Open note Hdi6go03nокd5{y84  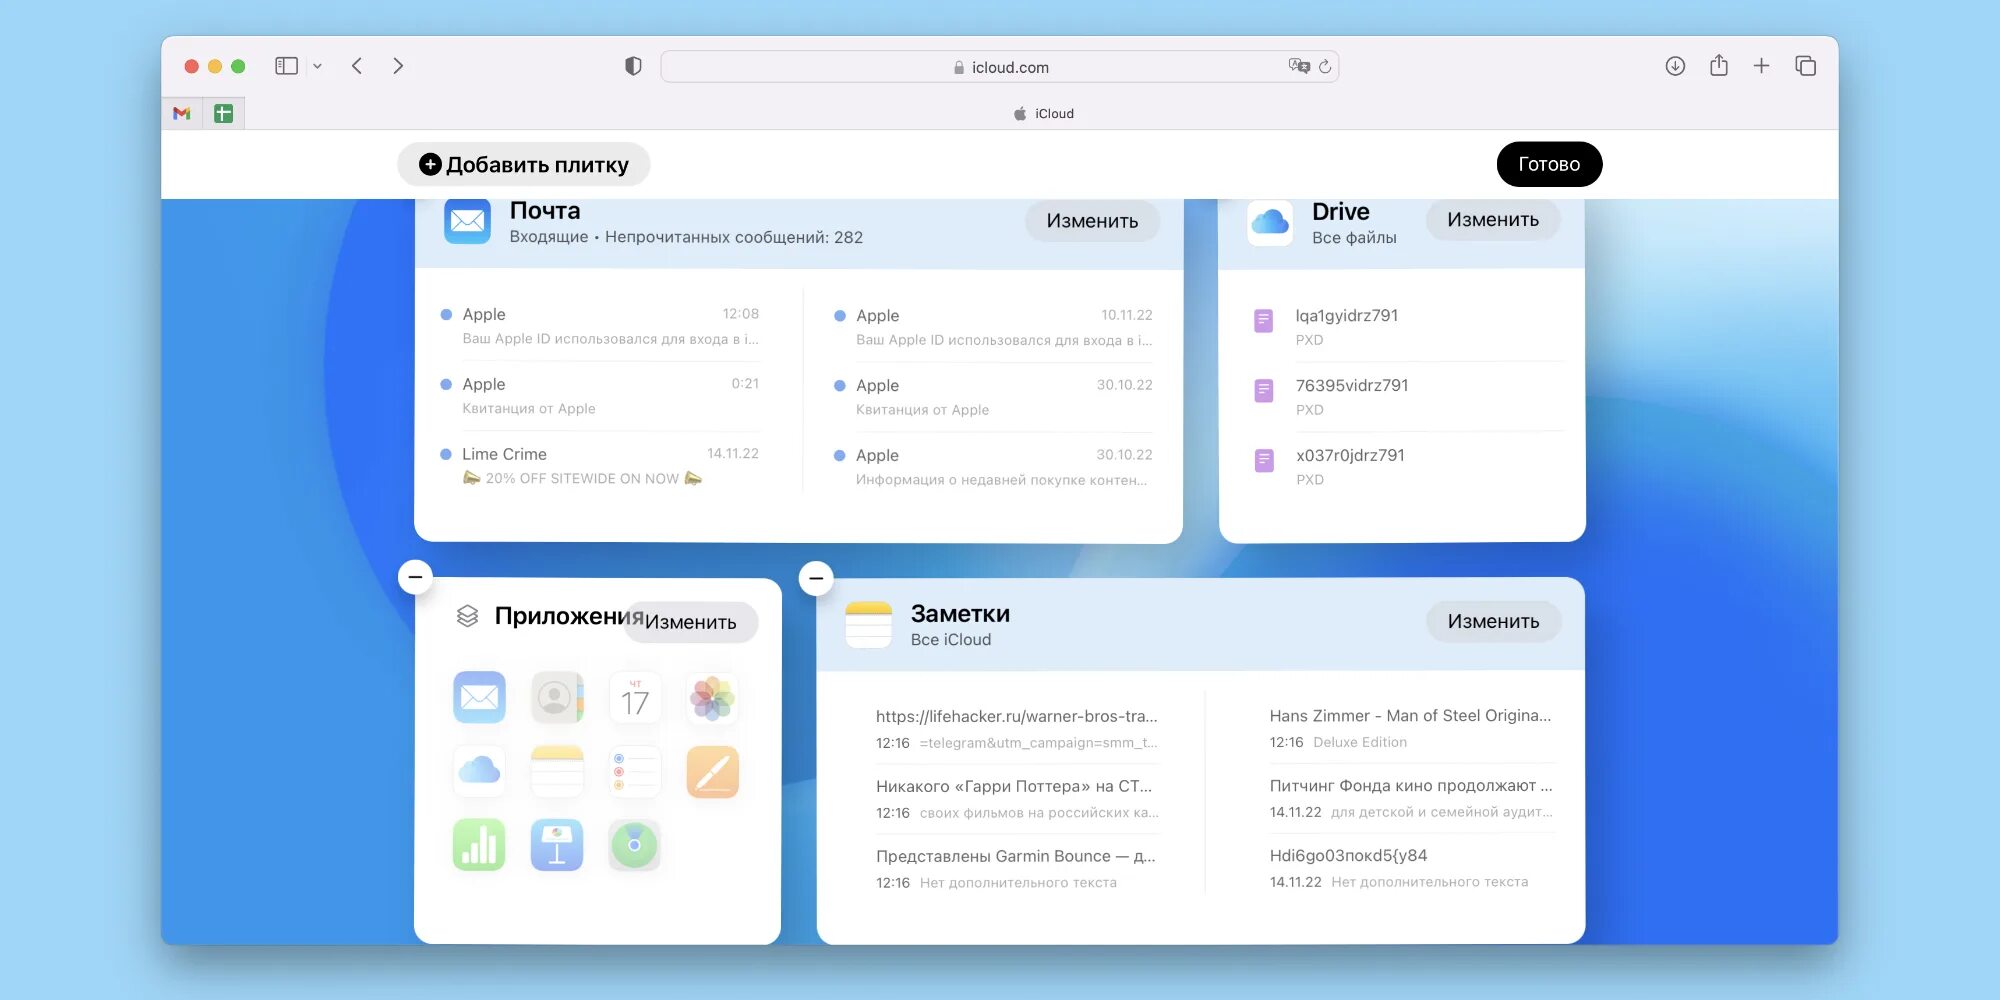point(1411,868)
